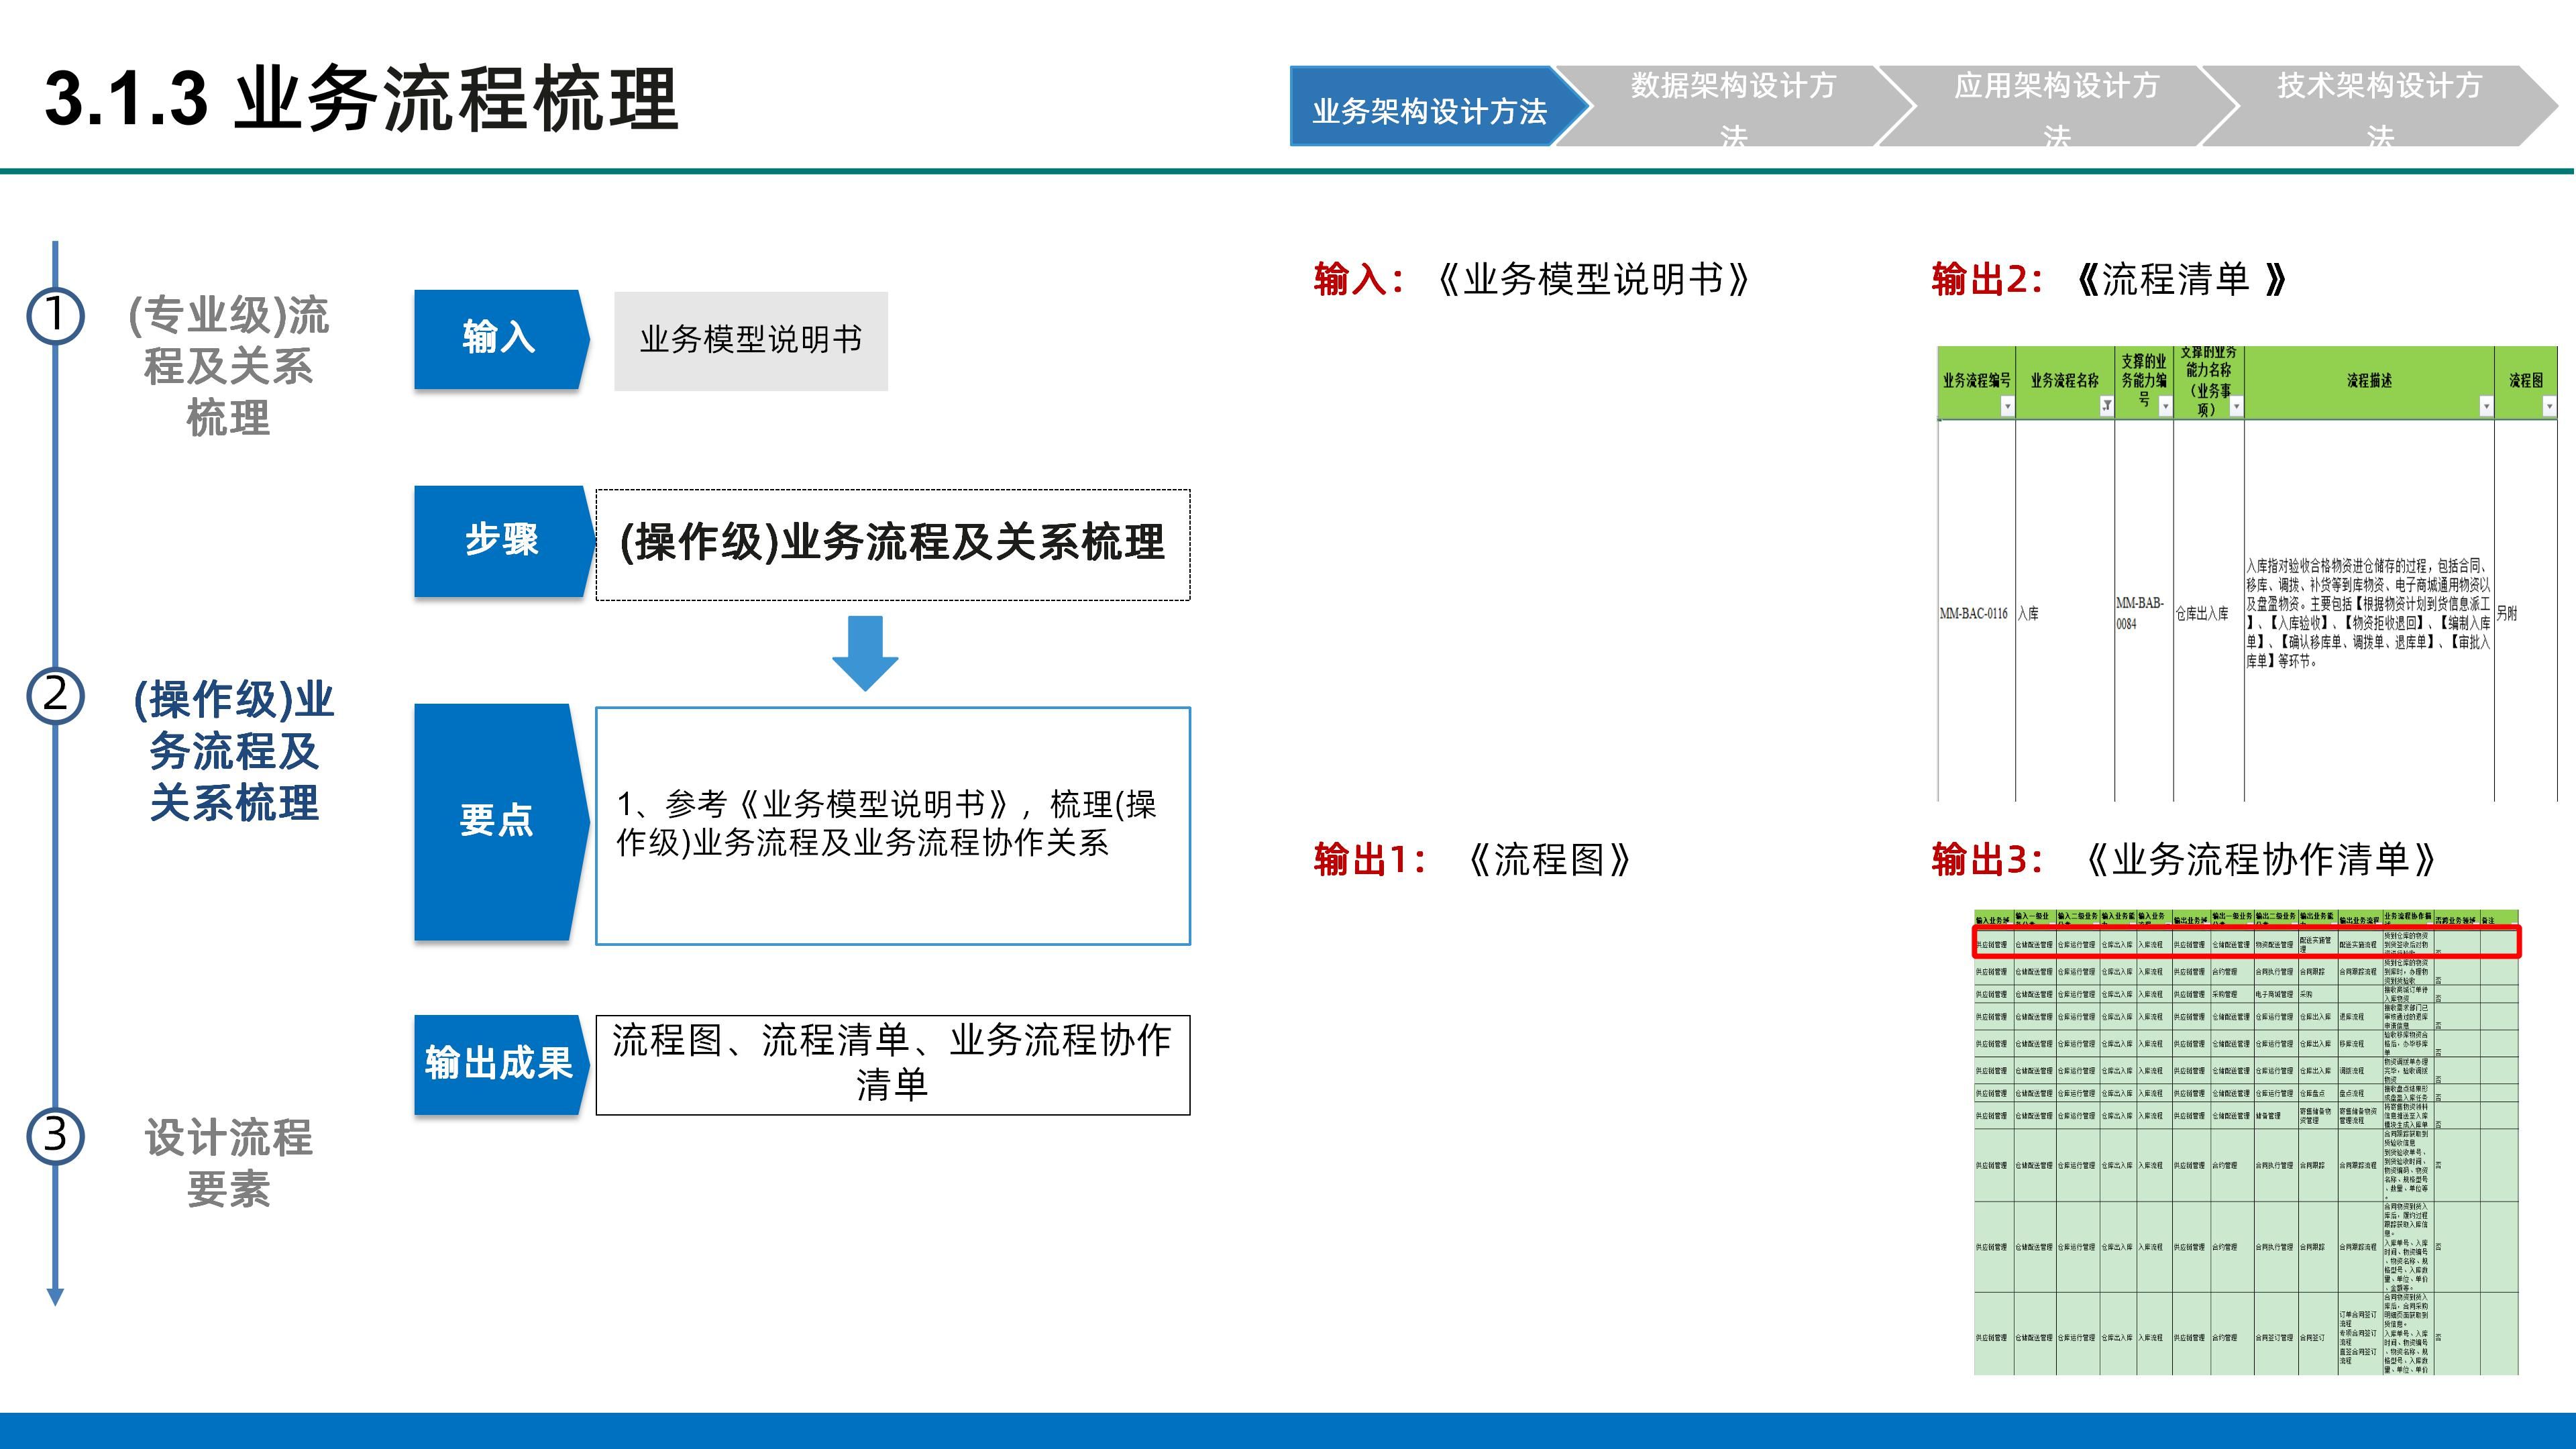
Task: Select timeline step (专业级)流程及关系梳理
Action: (x=229, y=366)
